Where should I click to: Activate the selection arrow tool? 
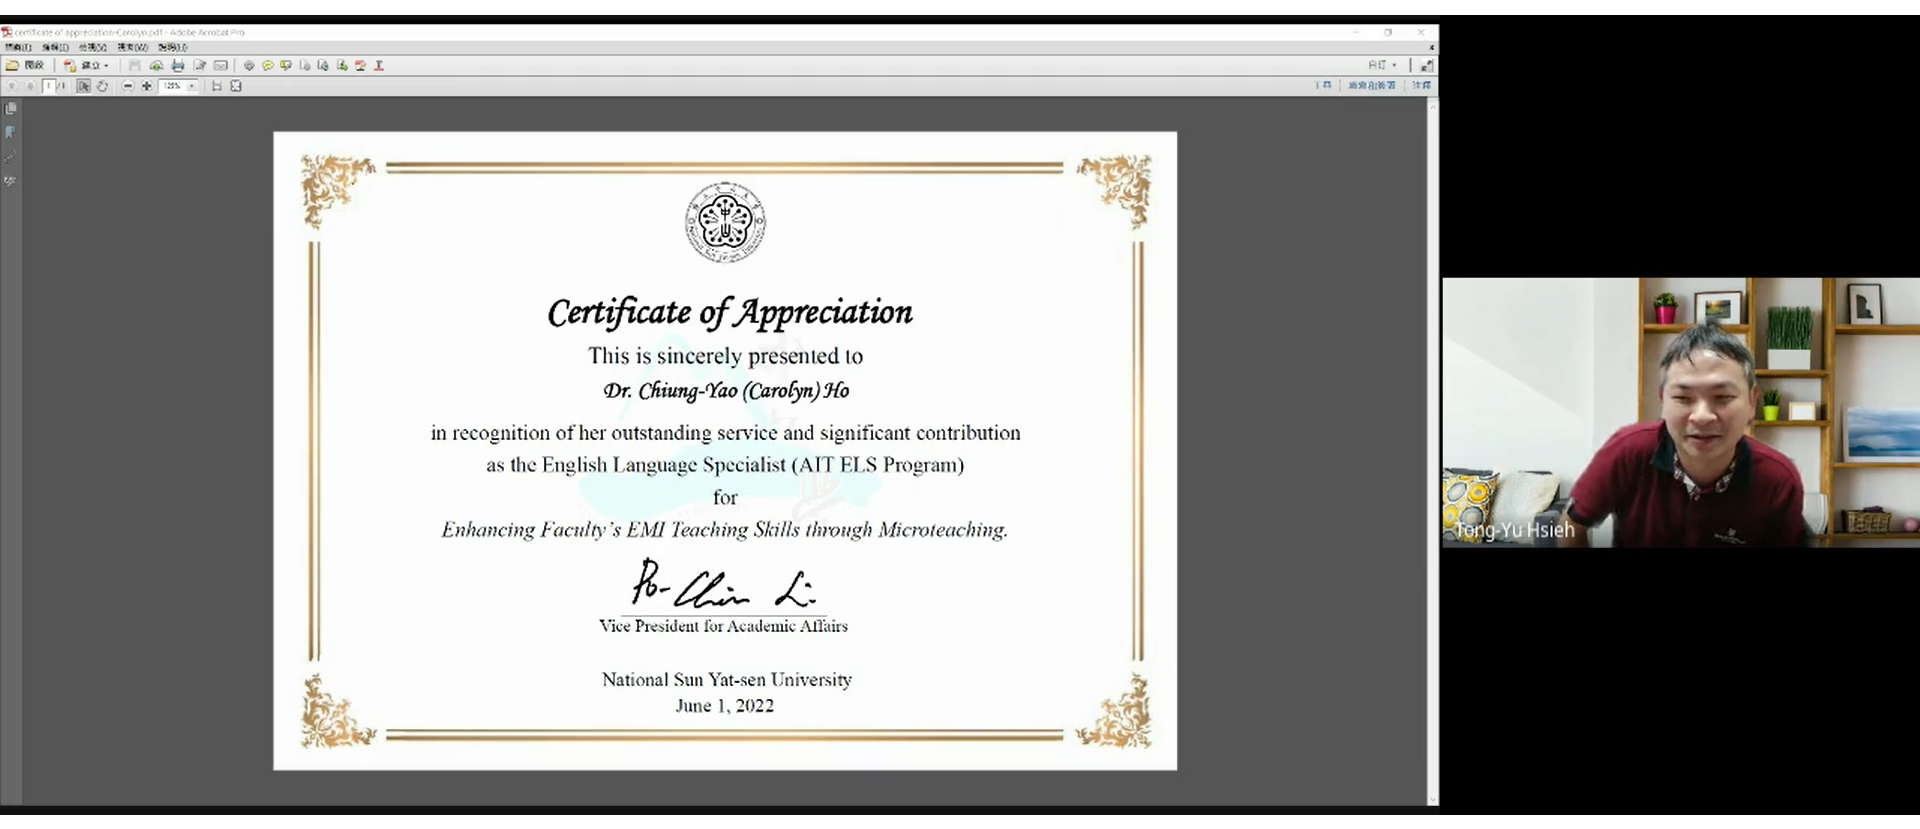tap(83, 86)
